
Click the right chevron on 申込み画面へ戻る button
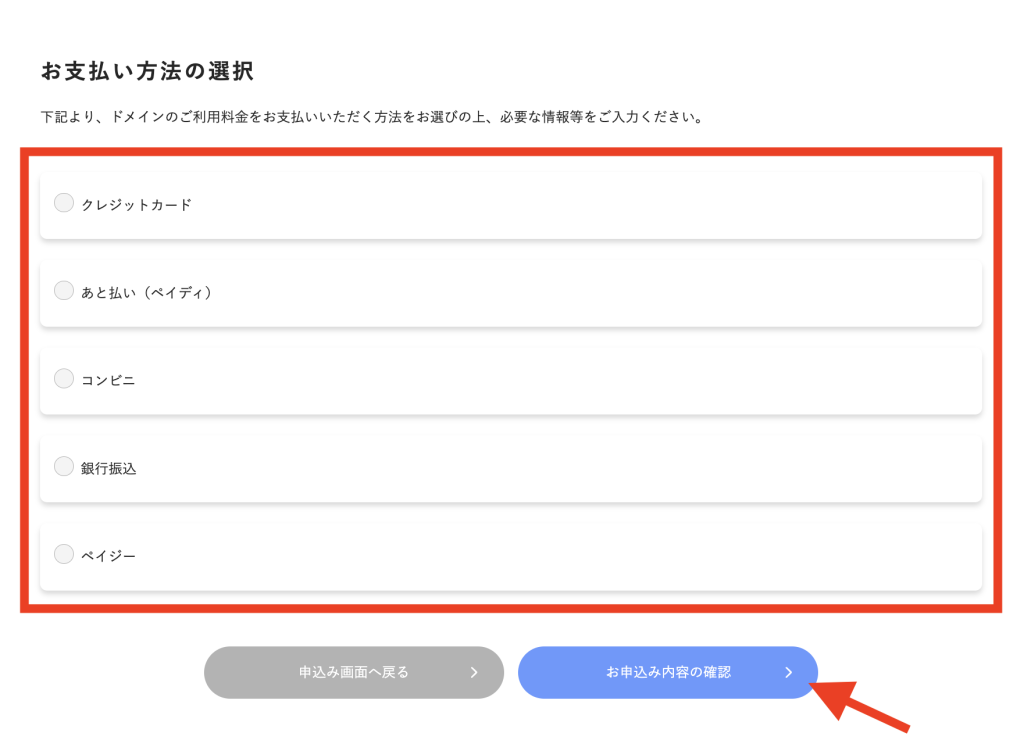point(474,672)
